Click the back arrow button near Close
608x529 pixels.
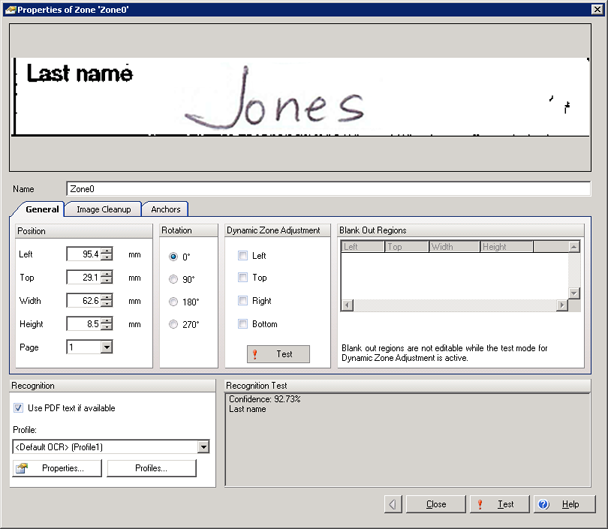395,504
